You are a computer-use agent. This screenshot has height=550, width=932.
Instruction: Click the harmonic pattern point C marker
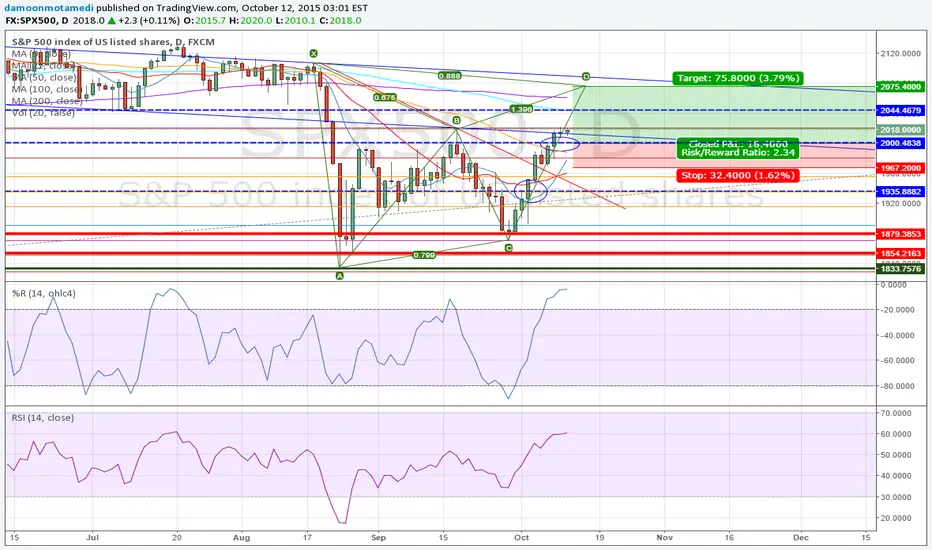point(508,248)
